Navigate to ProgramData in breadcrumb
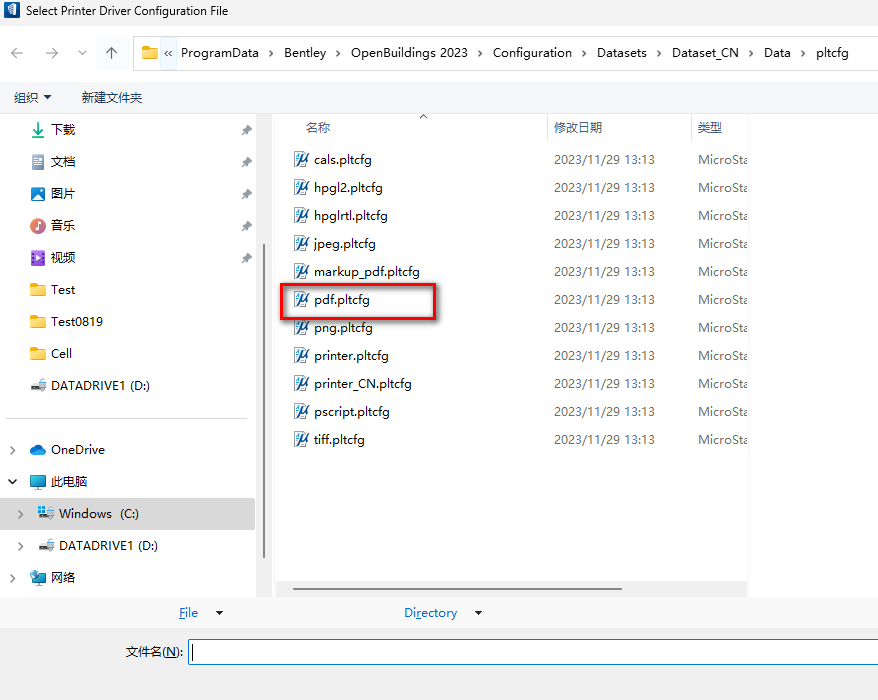Viewport: 878px width, 700px height. coord(220,53)
